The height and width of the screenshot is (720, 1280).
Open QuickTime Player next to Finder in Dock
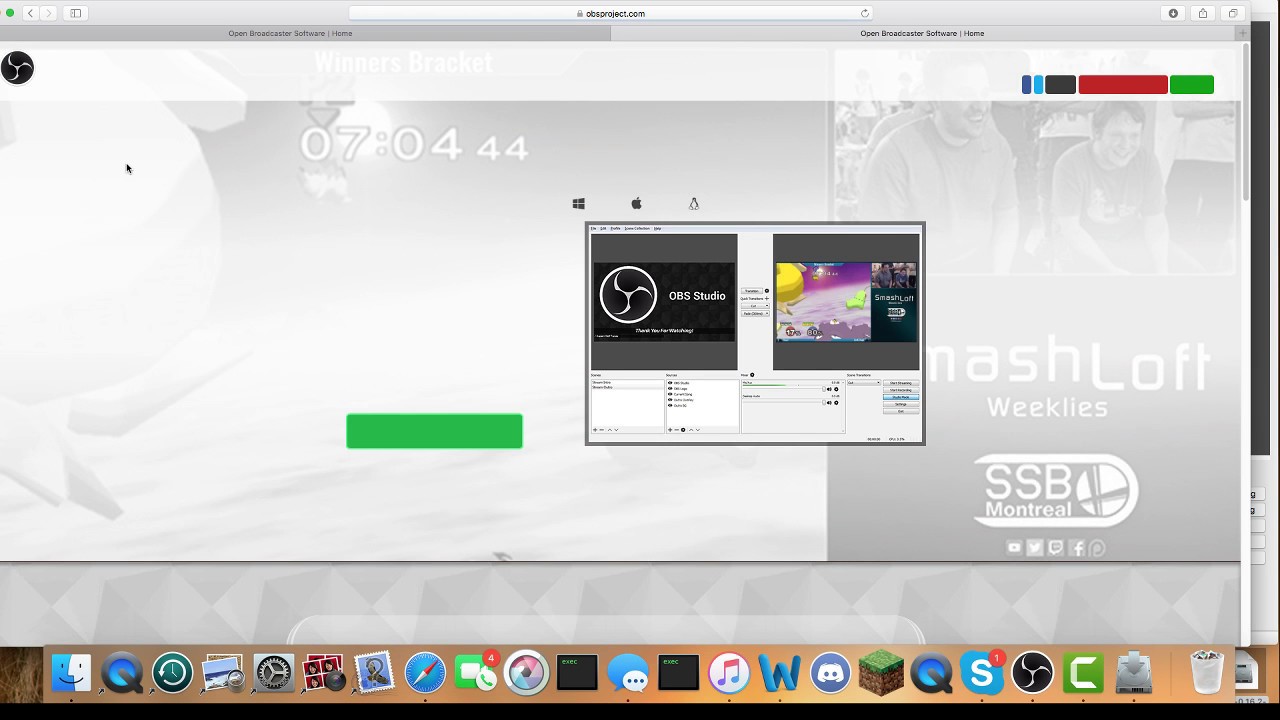pyautogui.click(x=122, y=673)
